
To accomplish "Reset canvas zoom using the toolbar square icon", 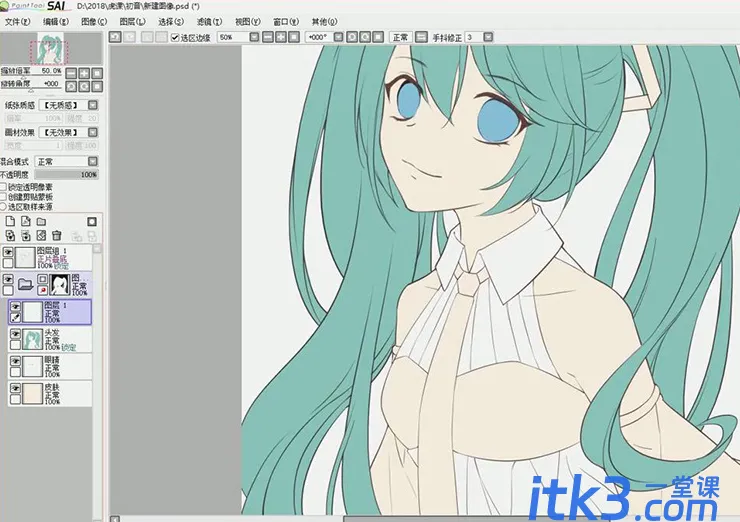I will point(294,37).
